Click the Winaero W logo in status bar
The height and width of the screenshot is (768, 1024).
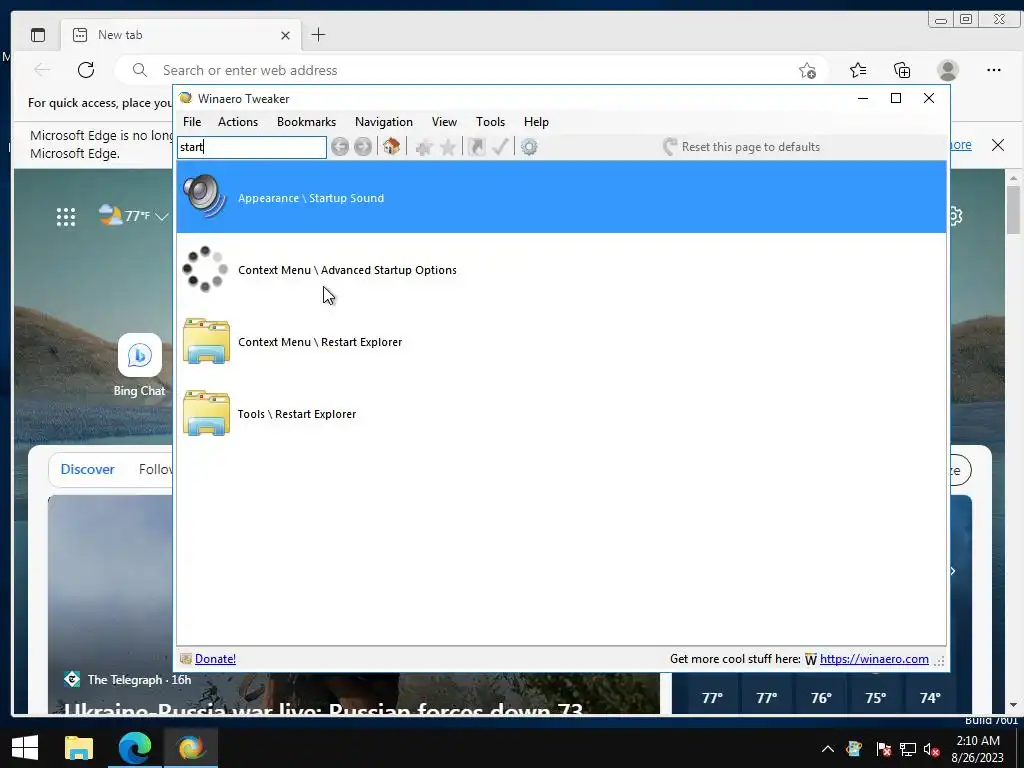point(810,660)
